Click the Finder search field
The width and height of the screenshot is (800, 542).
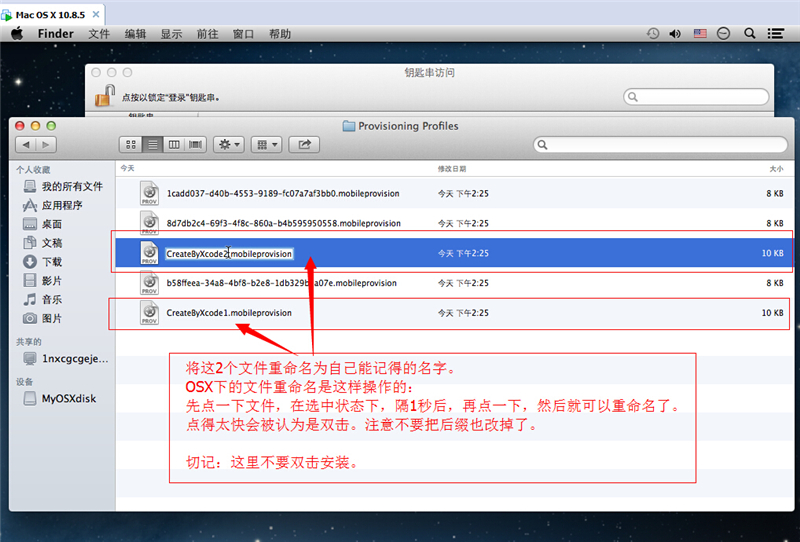point(660,145)
